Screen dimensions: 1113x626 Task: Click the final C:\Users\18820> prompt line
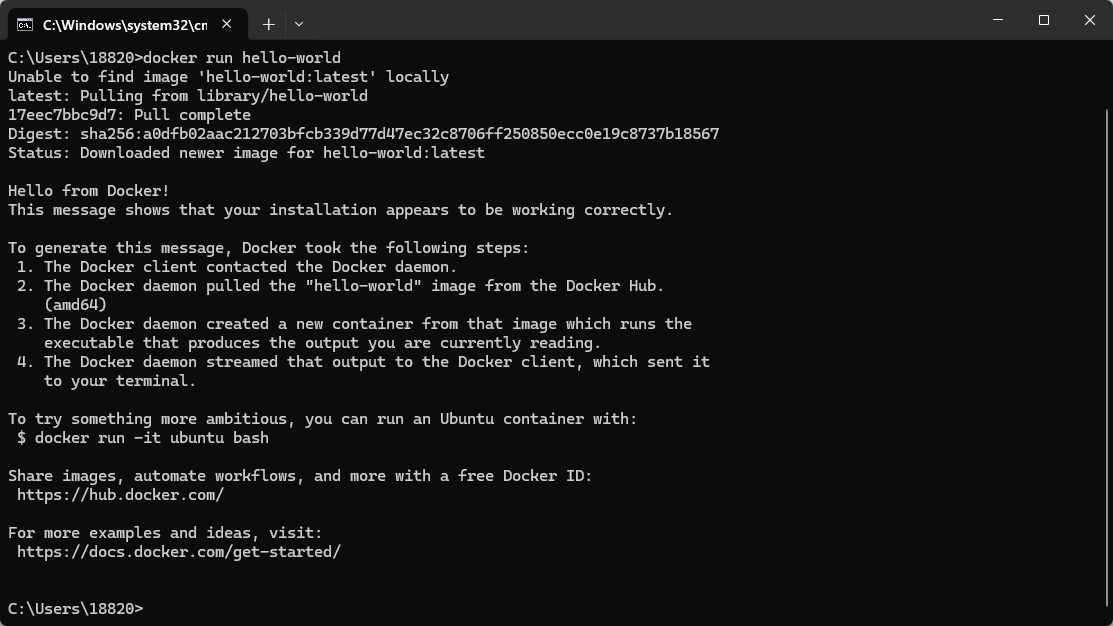[x=76, y=609]
